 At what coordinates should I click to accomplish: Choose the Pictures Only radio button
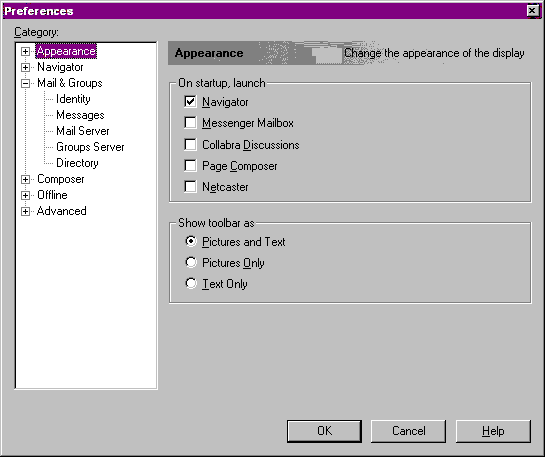tap(191, 262)
